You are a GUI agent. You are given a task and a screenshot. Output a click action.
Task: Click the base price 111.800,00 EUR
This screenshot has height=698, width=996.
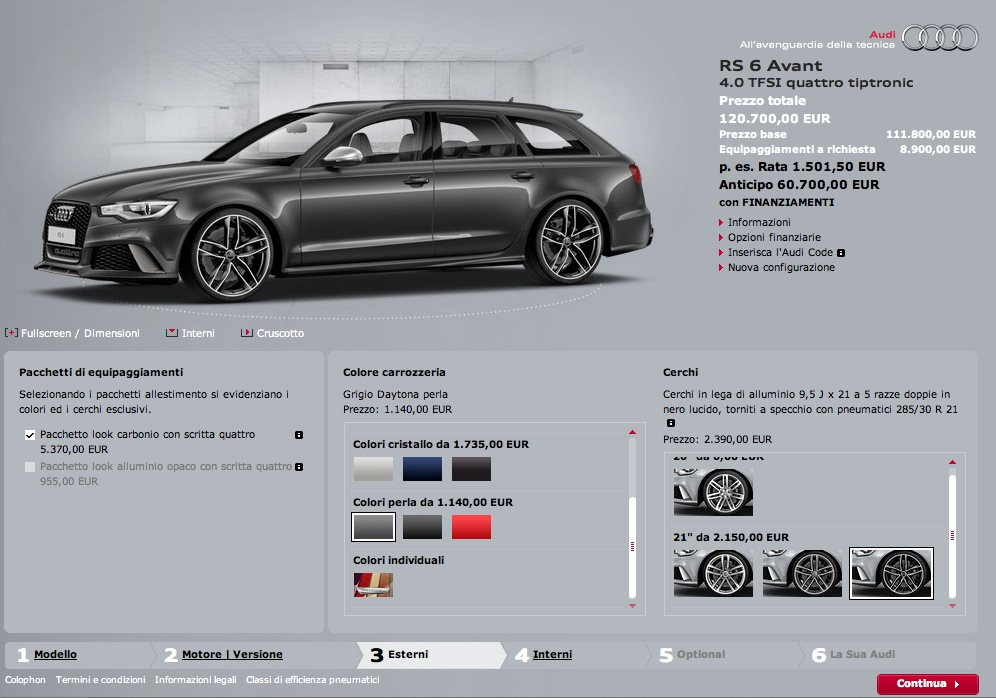(931, 135)
